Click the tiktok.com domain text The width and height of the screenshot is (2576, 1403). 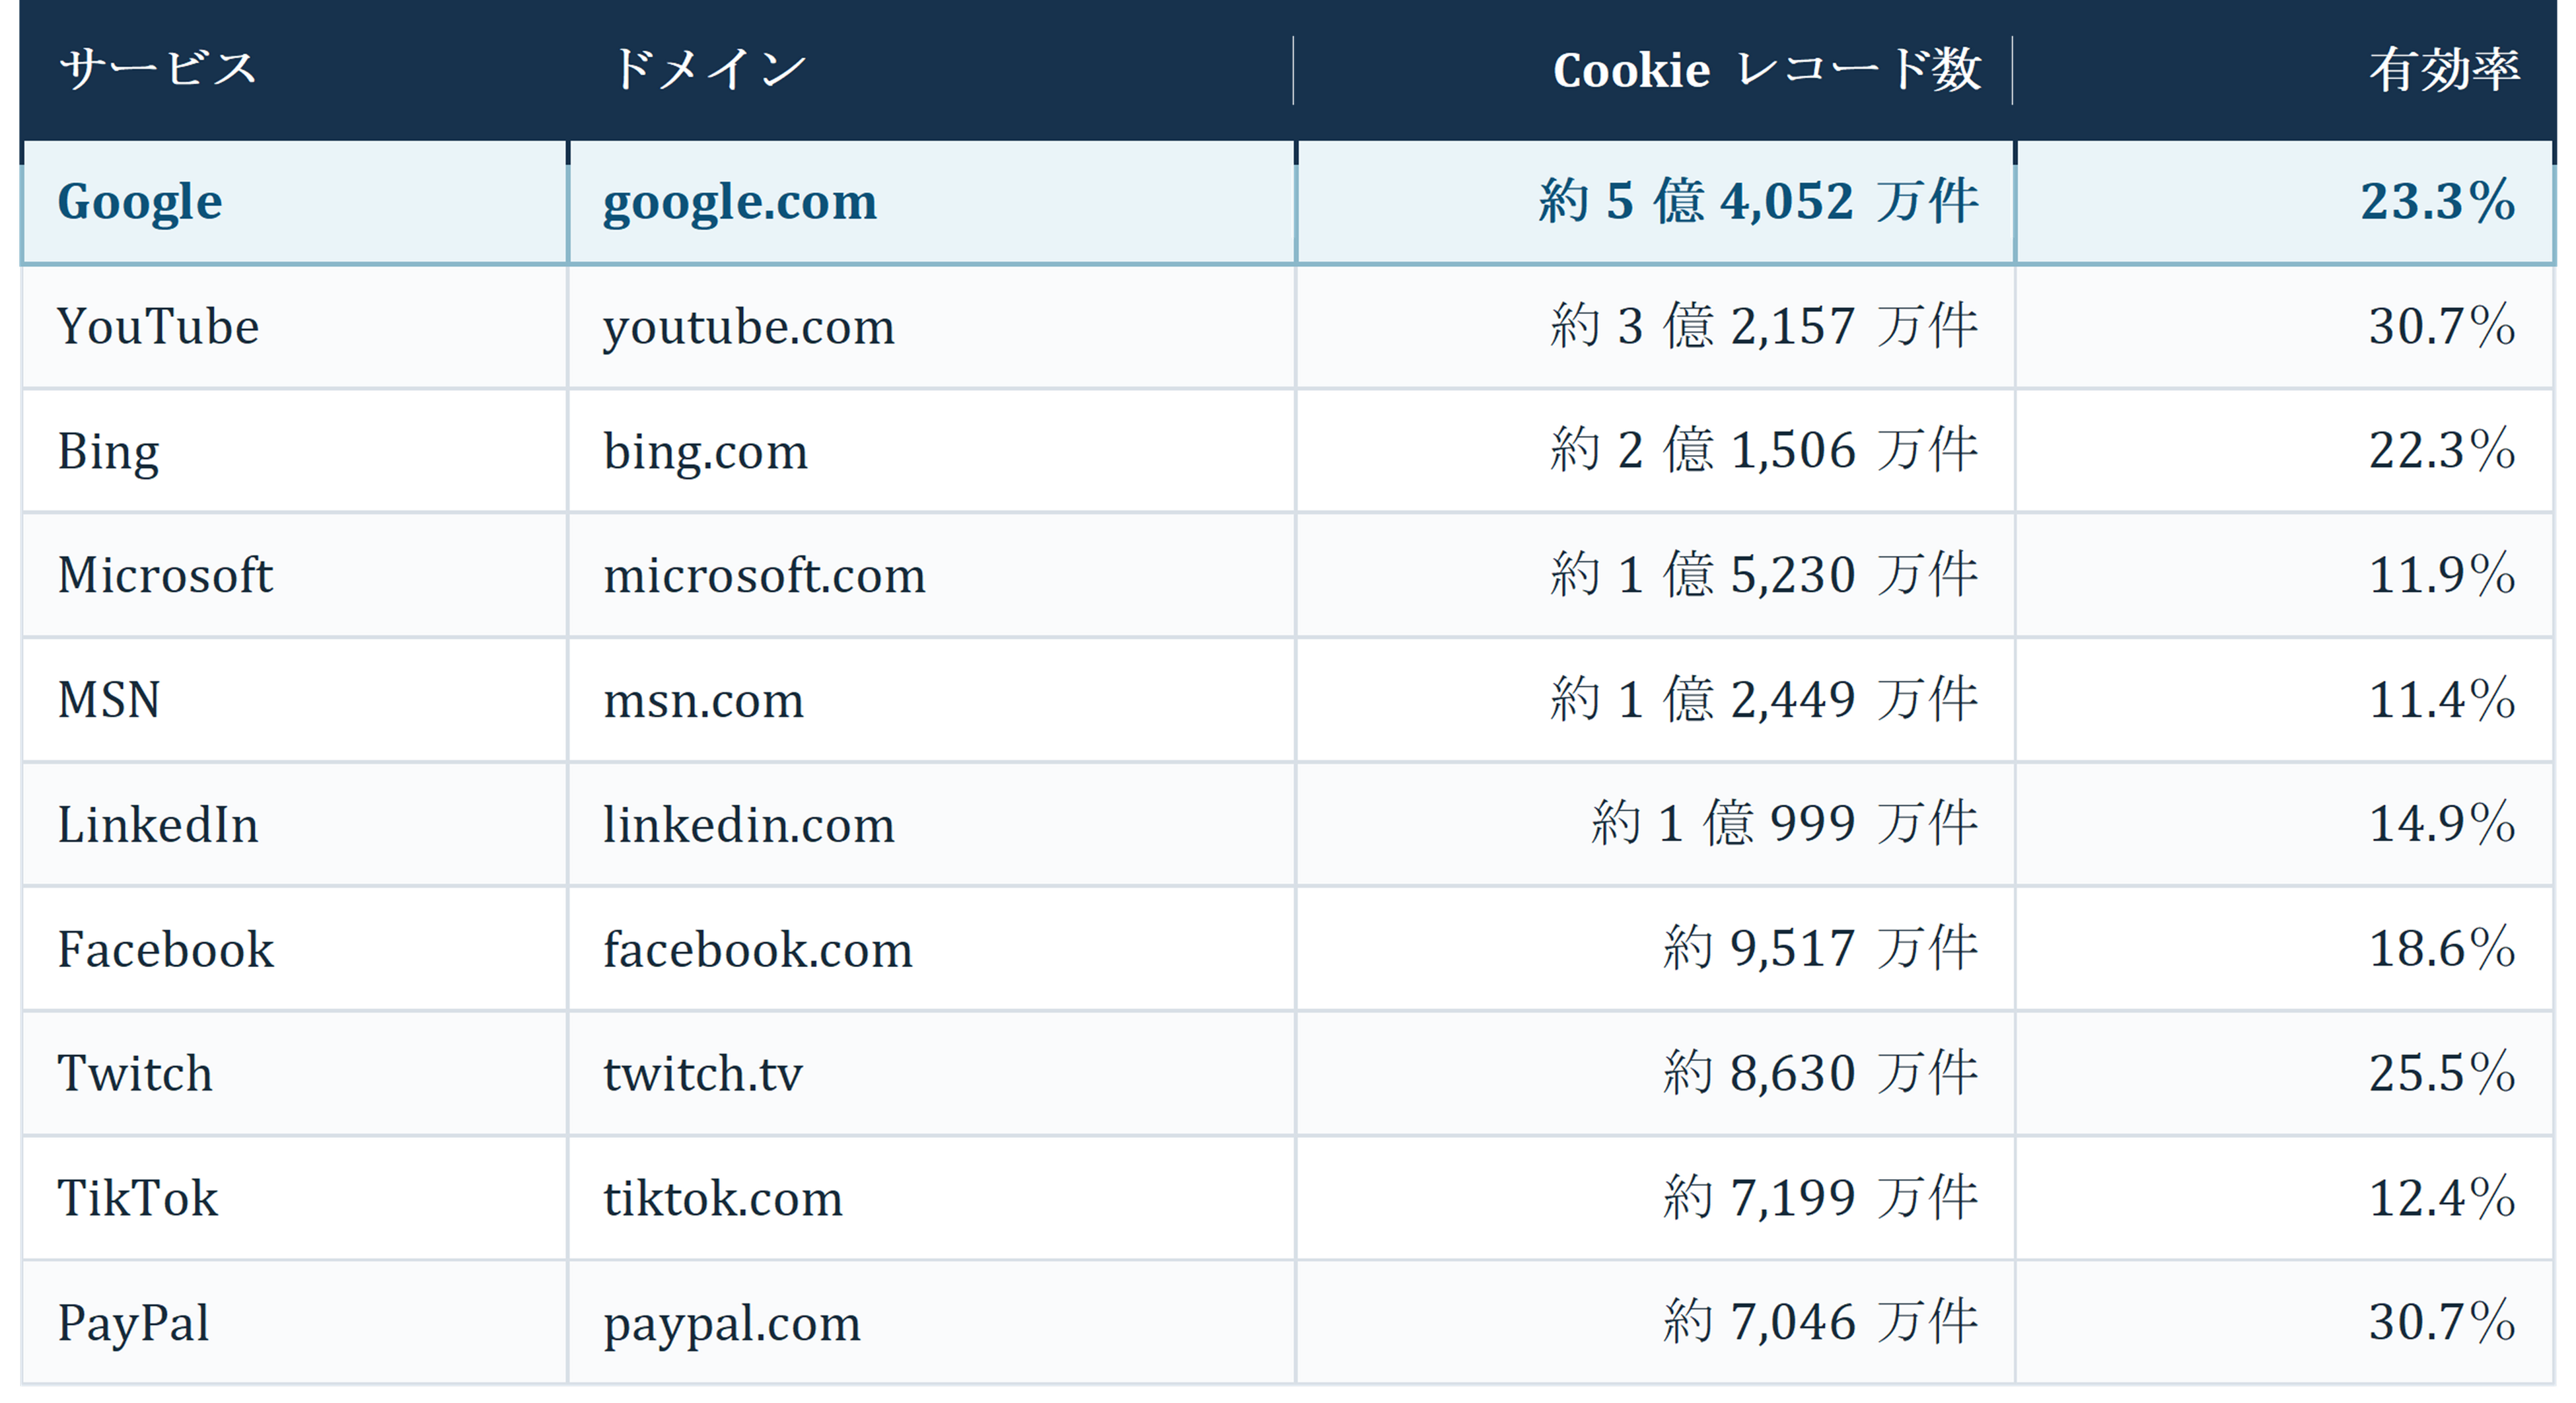[722, 1198]
